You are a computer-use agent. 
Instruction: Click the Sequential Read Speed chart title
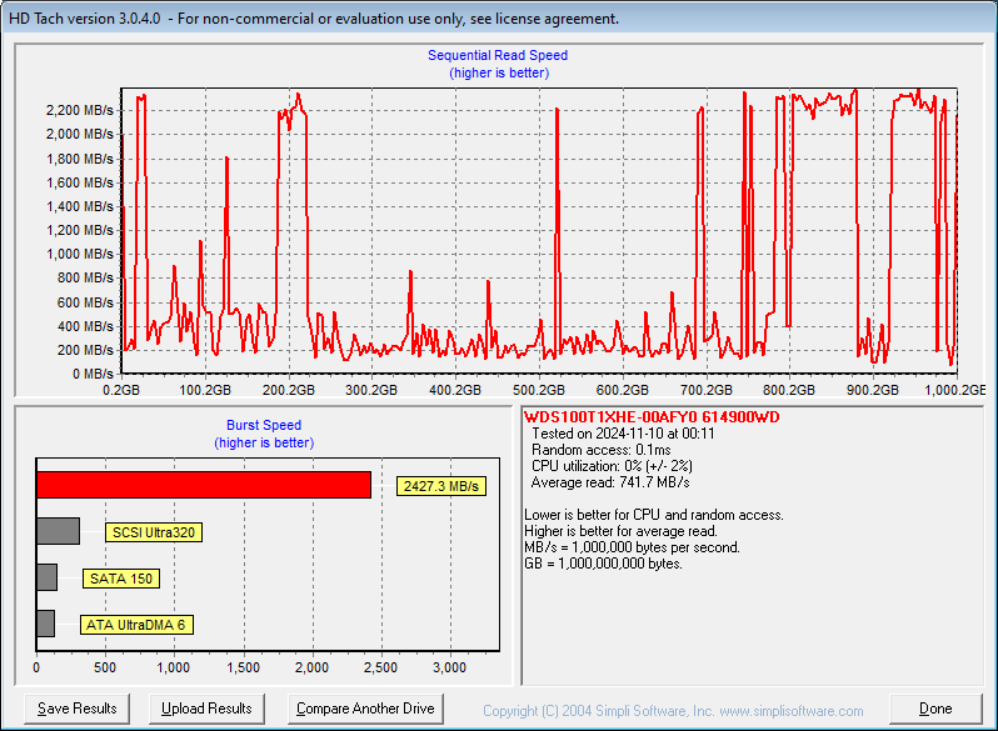click(498, 55)
